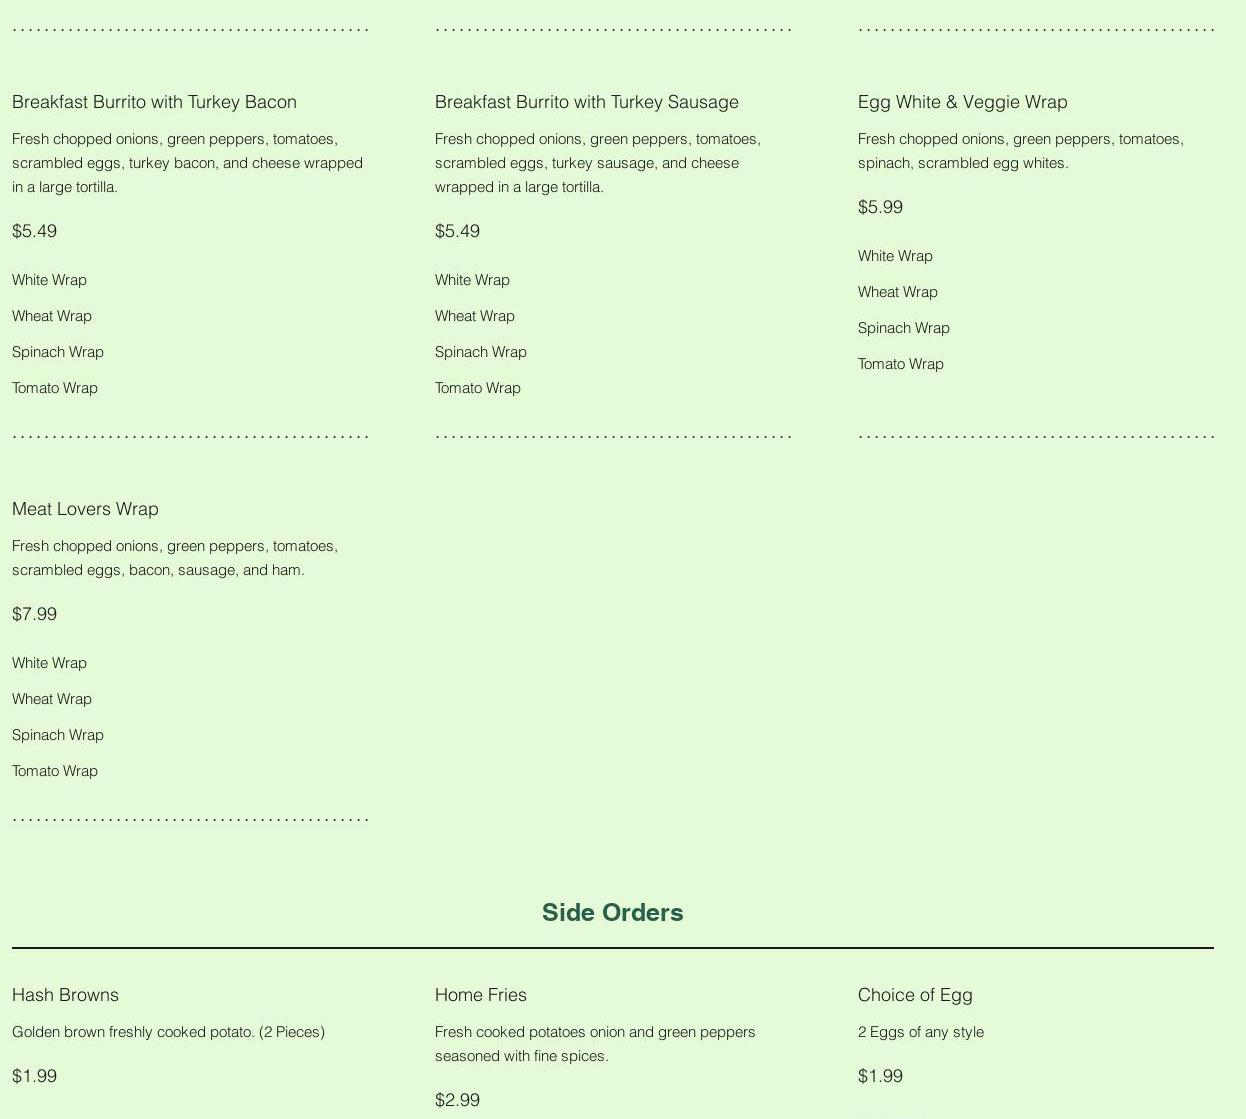Select Spinach Wrap under Turkey Bacon burrito

click(x=58, y=352)
